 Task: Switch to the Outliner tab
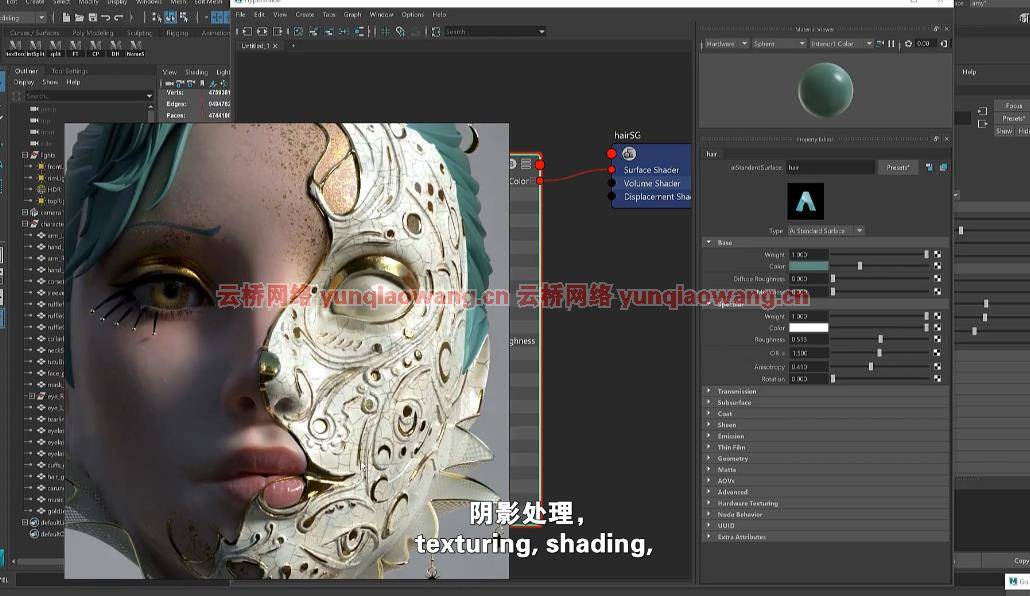coord(26,71)
